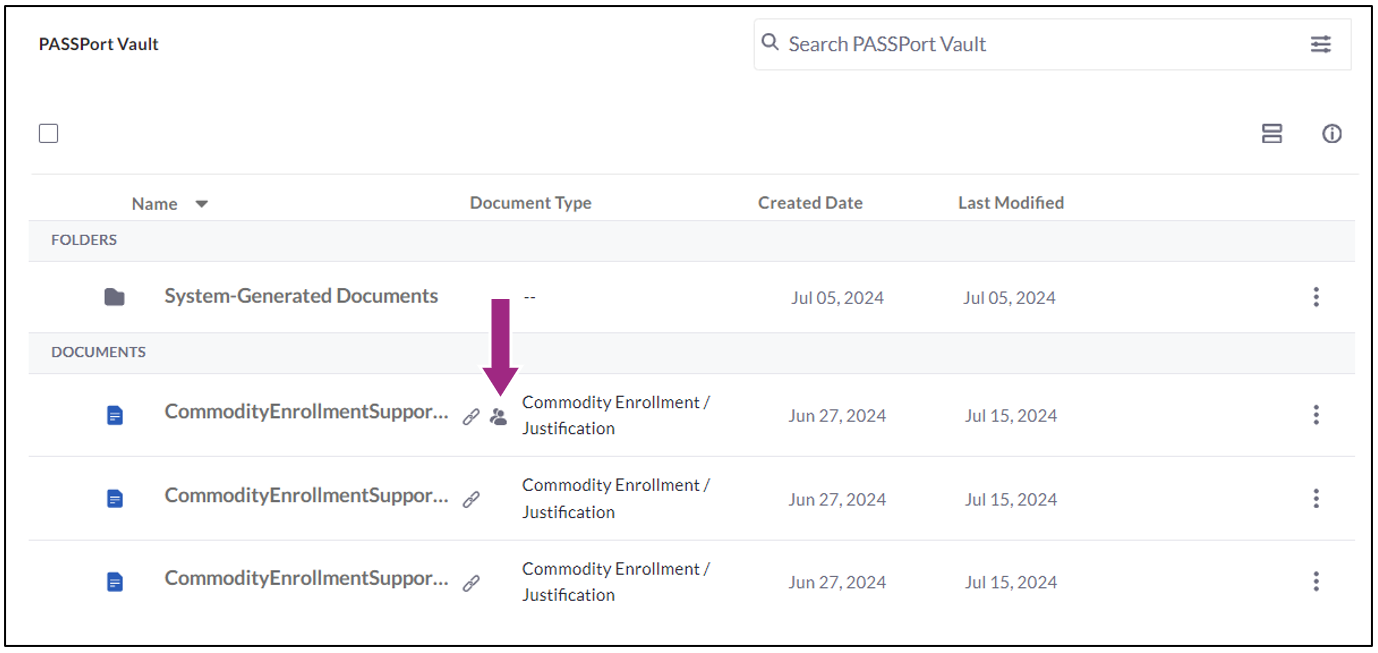Open the first CommodityEnrollmentSupport document

click(x=307, y=411)
